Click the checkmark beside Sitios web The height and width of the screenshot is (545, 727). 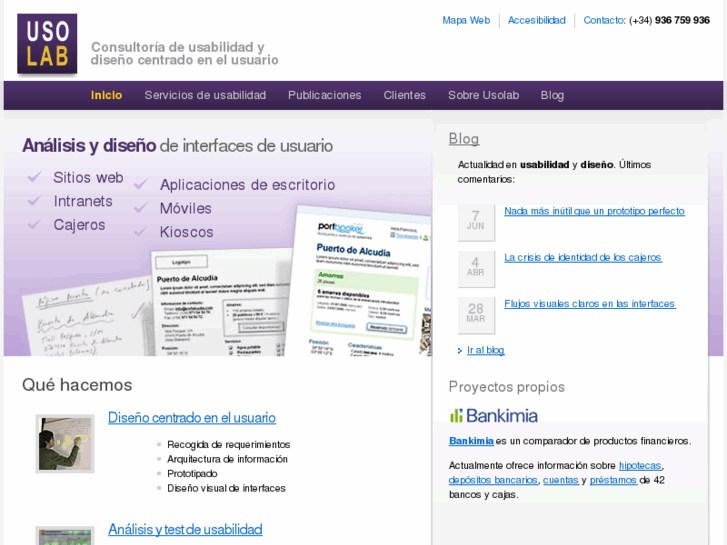[35, 177]
